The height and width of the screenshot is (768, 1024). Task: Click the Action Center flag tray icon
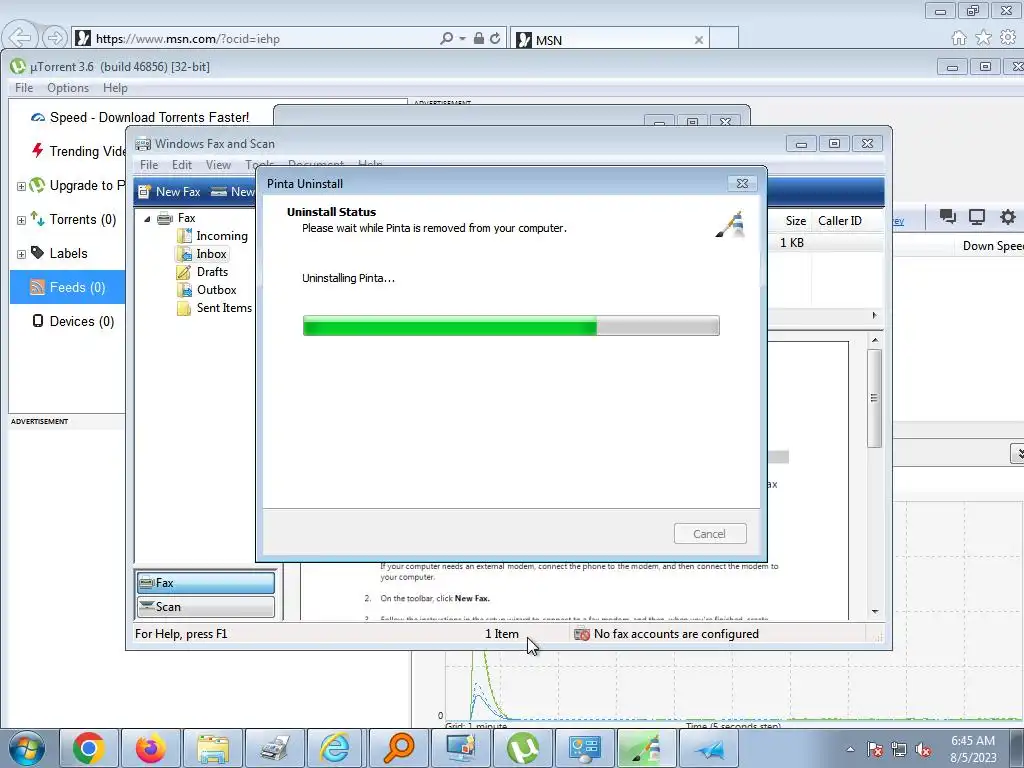[x=874, y=749]
